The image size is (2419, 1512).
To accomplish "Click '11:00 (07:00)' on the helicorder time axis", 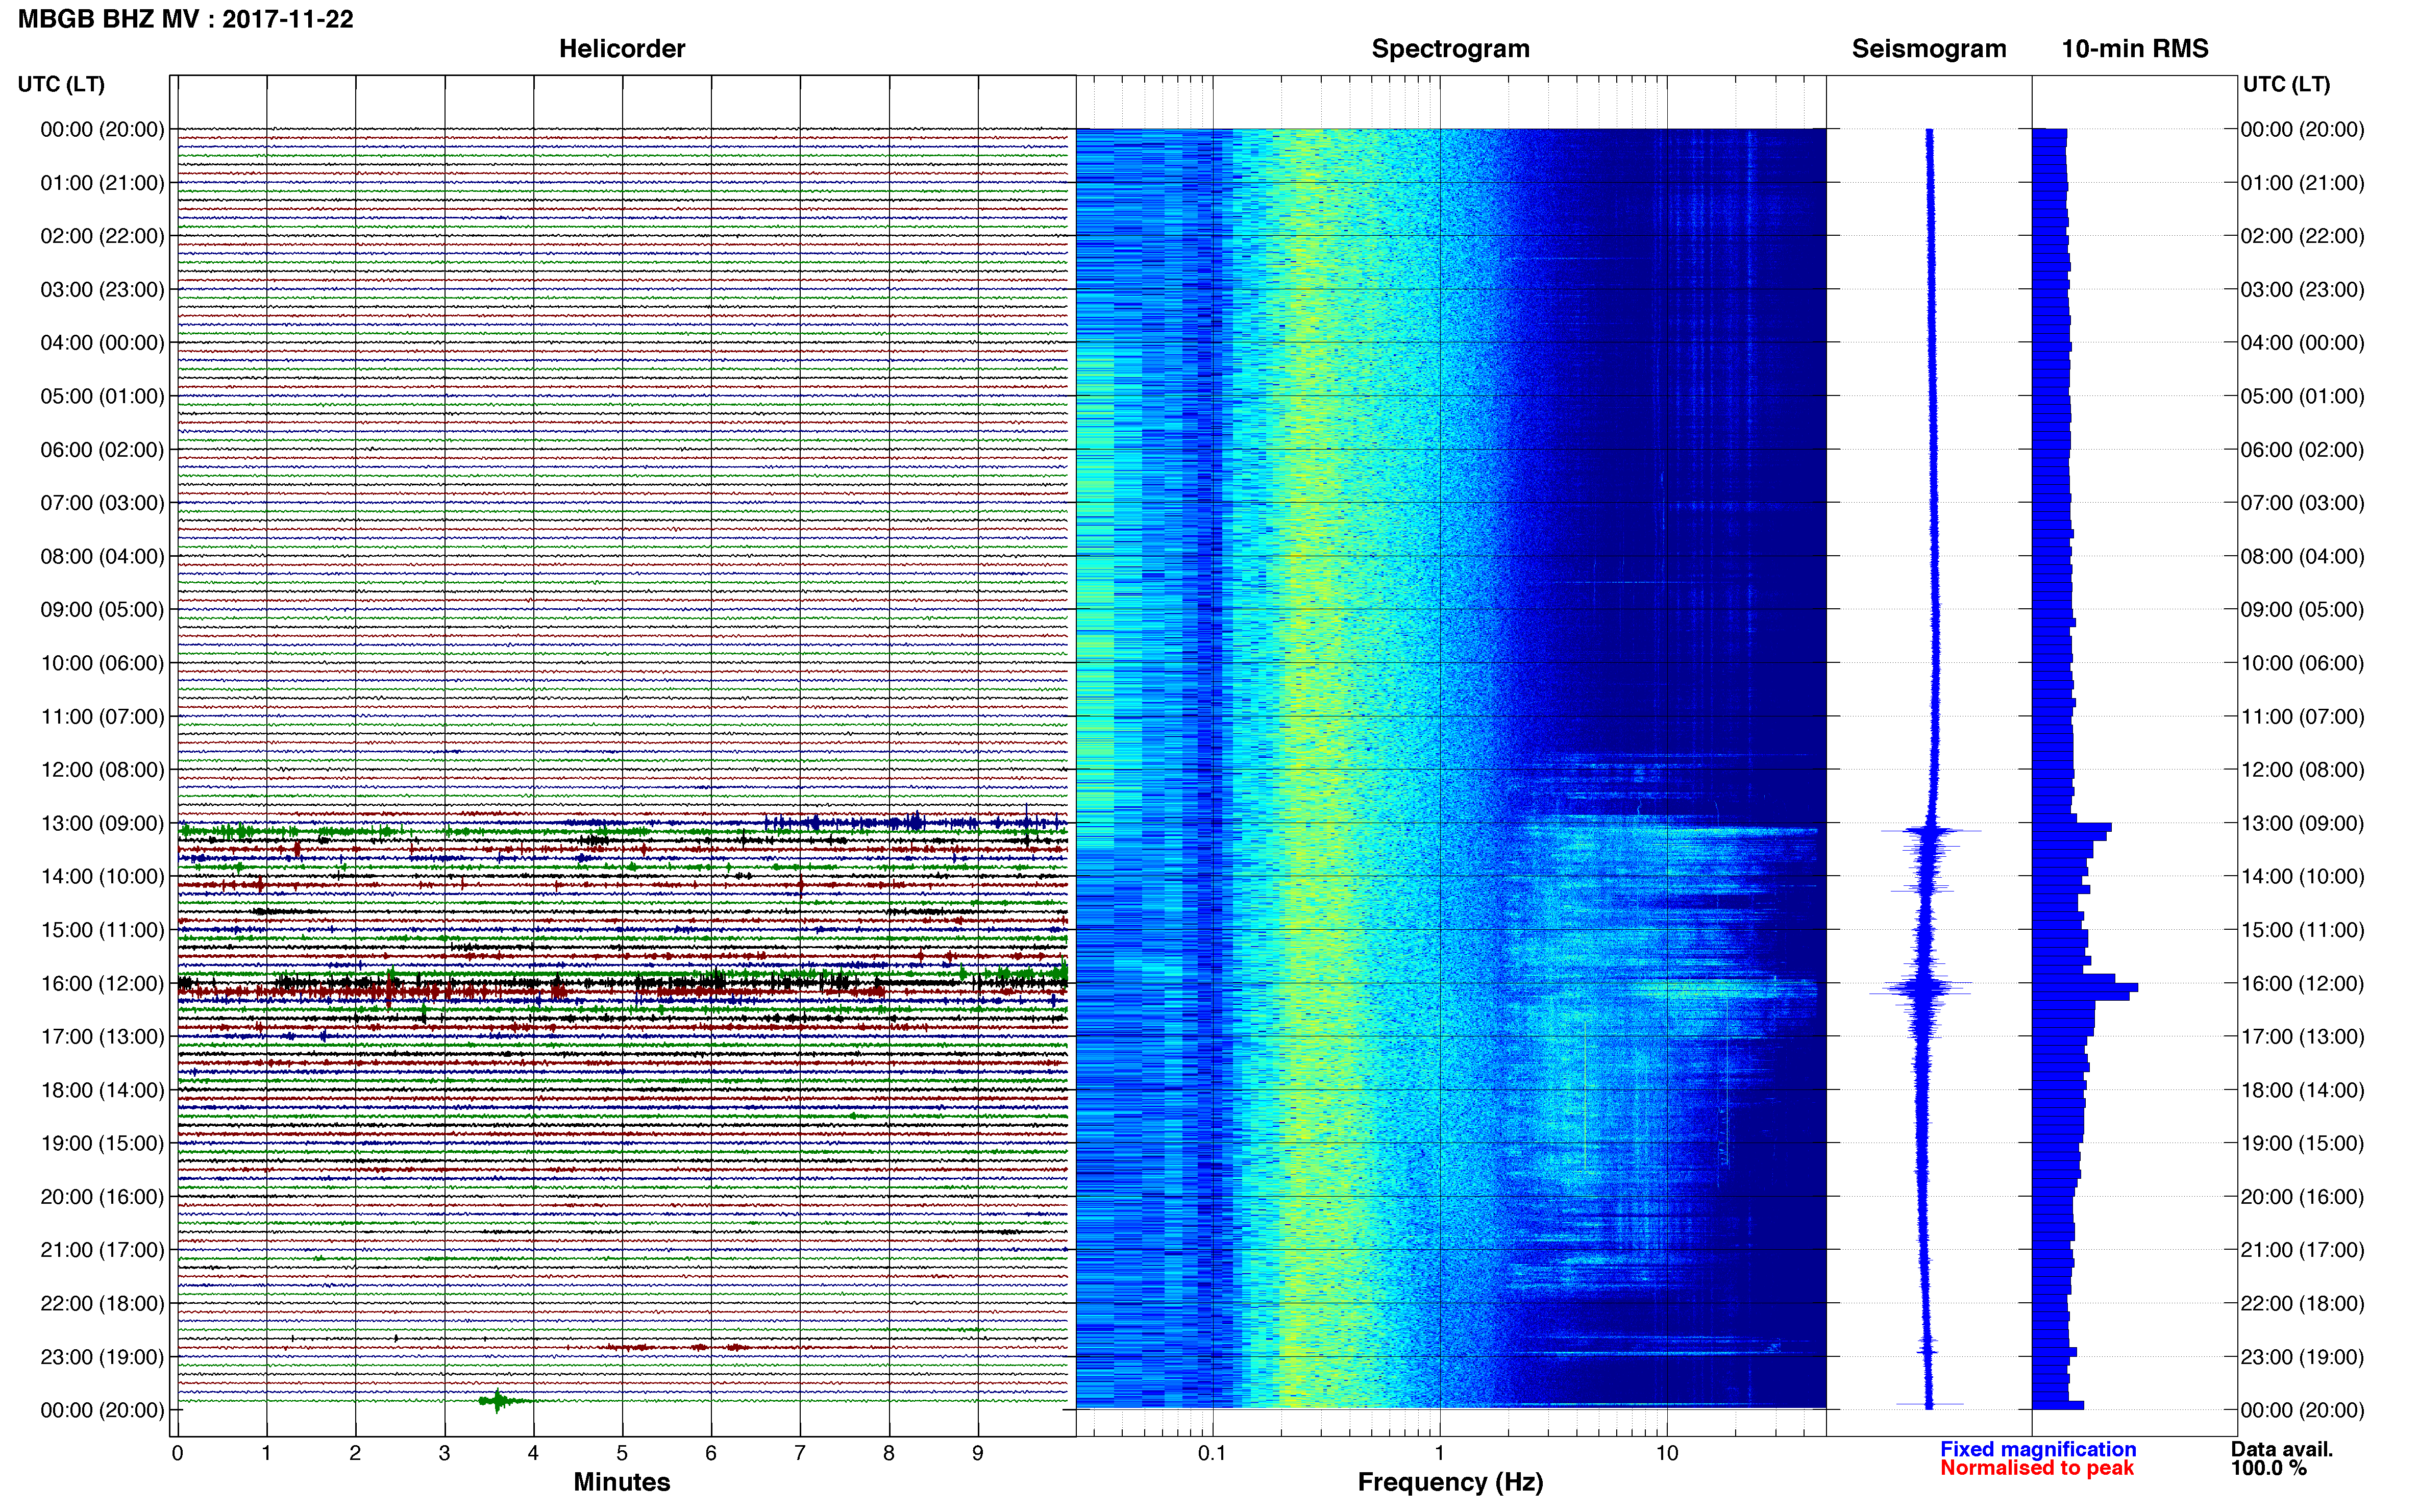I will tap(102, 717).
